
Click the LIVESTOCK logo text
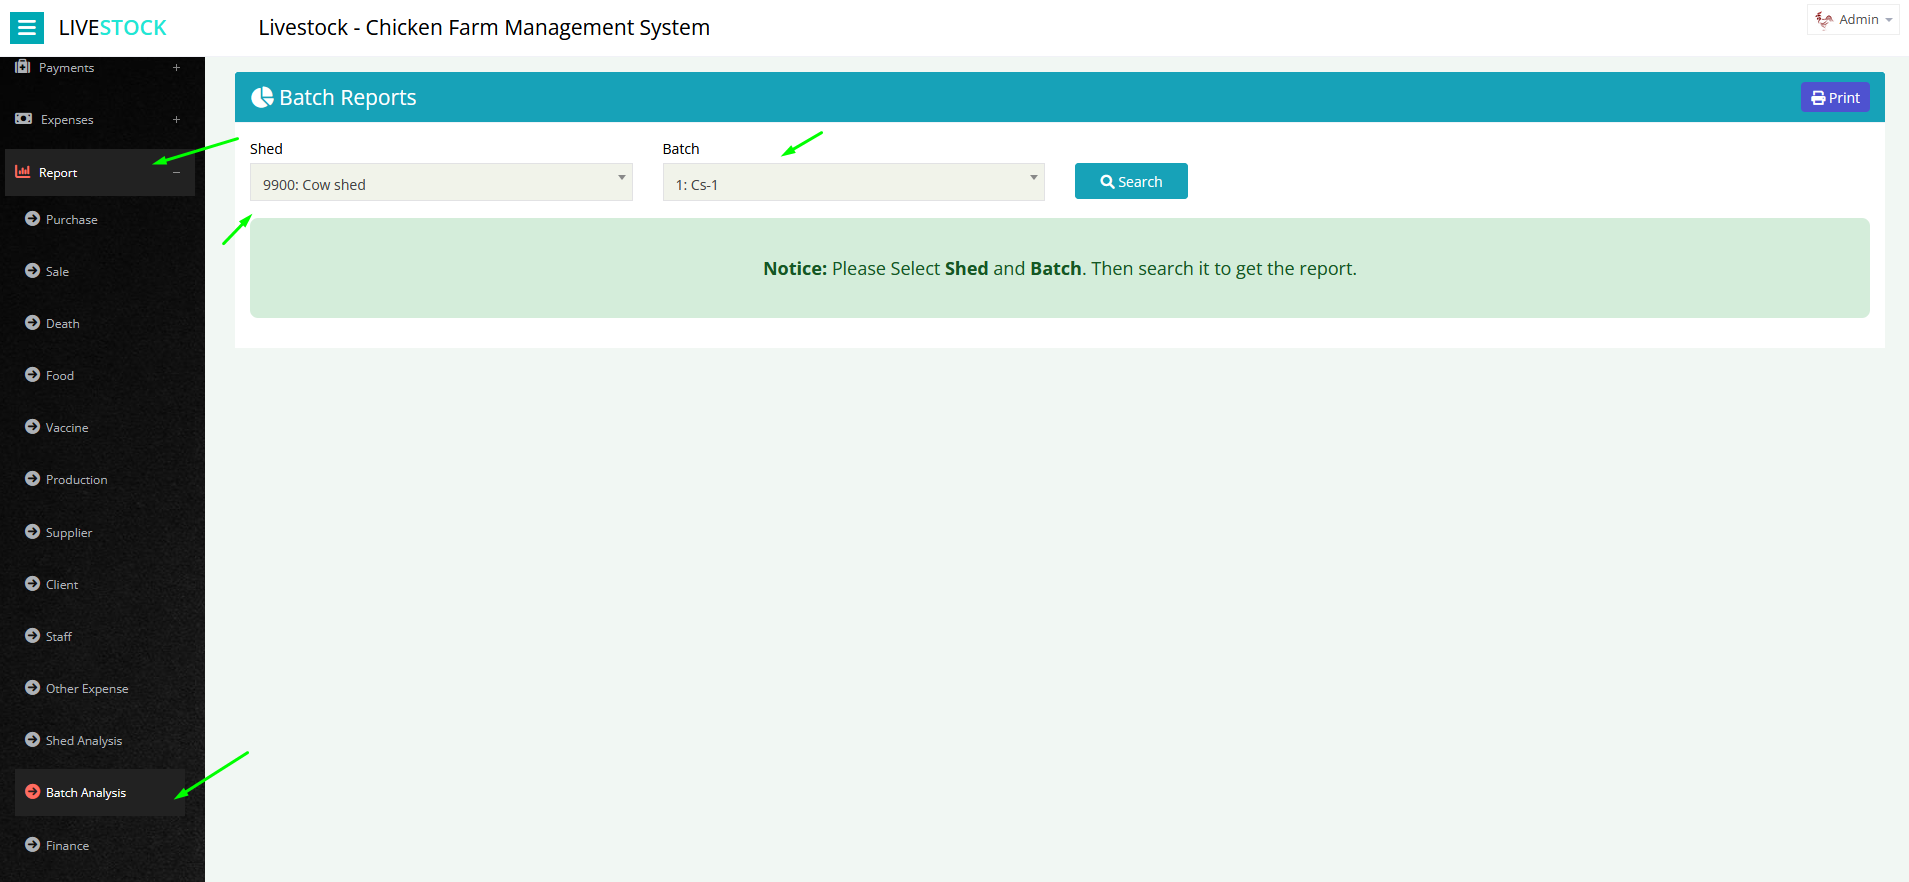click(x=113, y=28)
